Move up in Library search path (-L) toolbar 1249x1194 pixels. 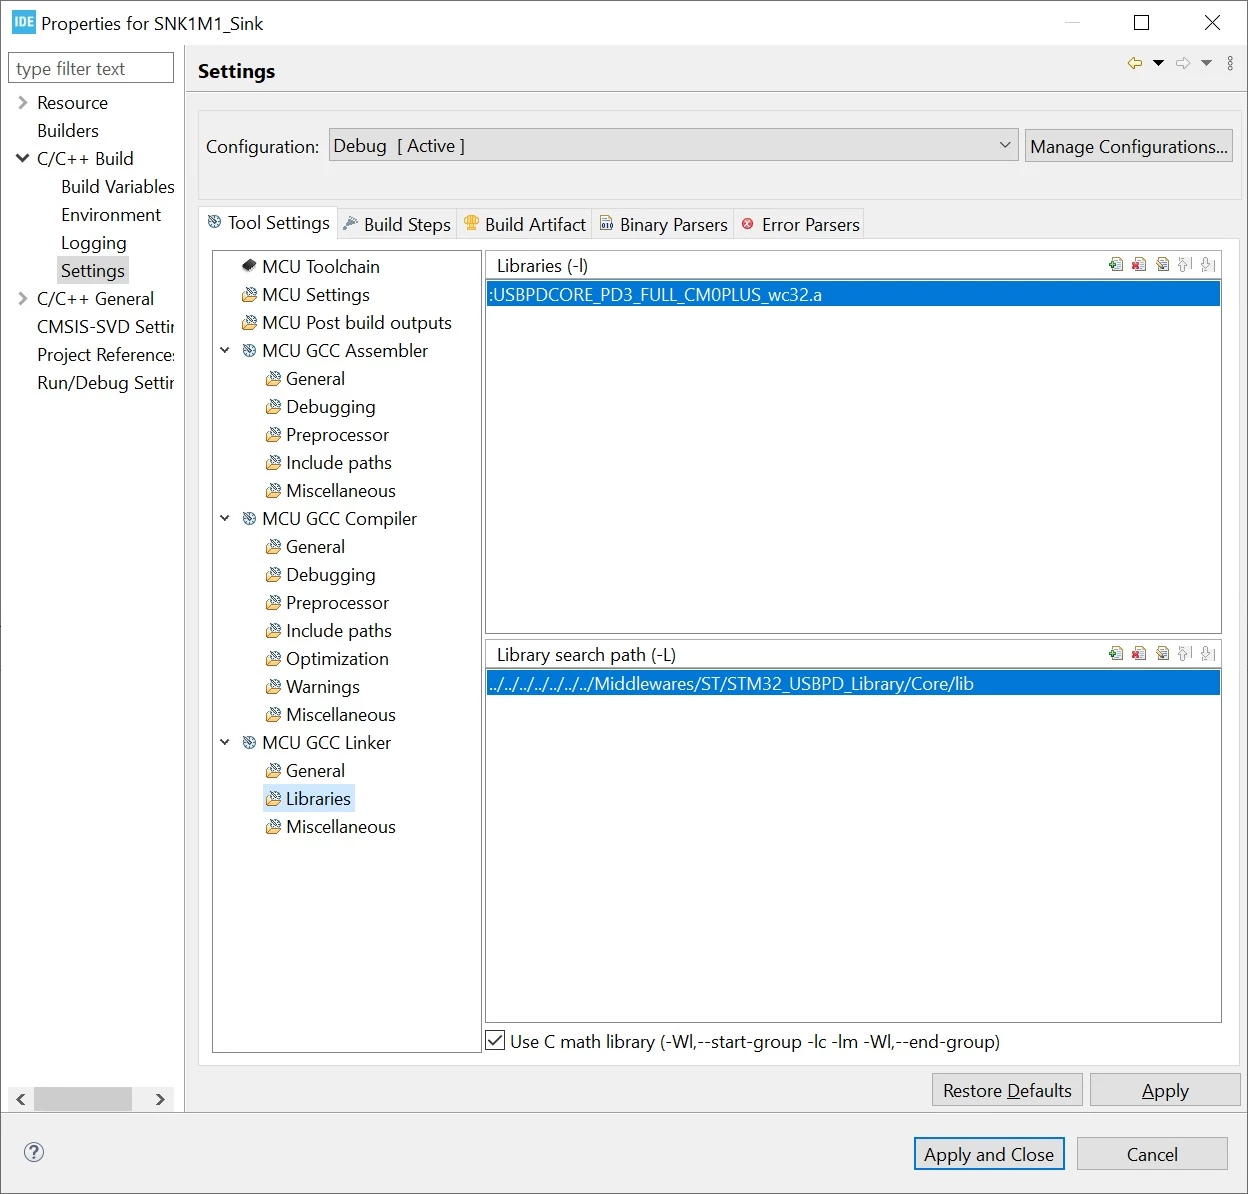click(x=1185, y=654)
